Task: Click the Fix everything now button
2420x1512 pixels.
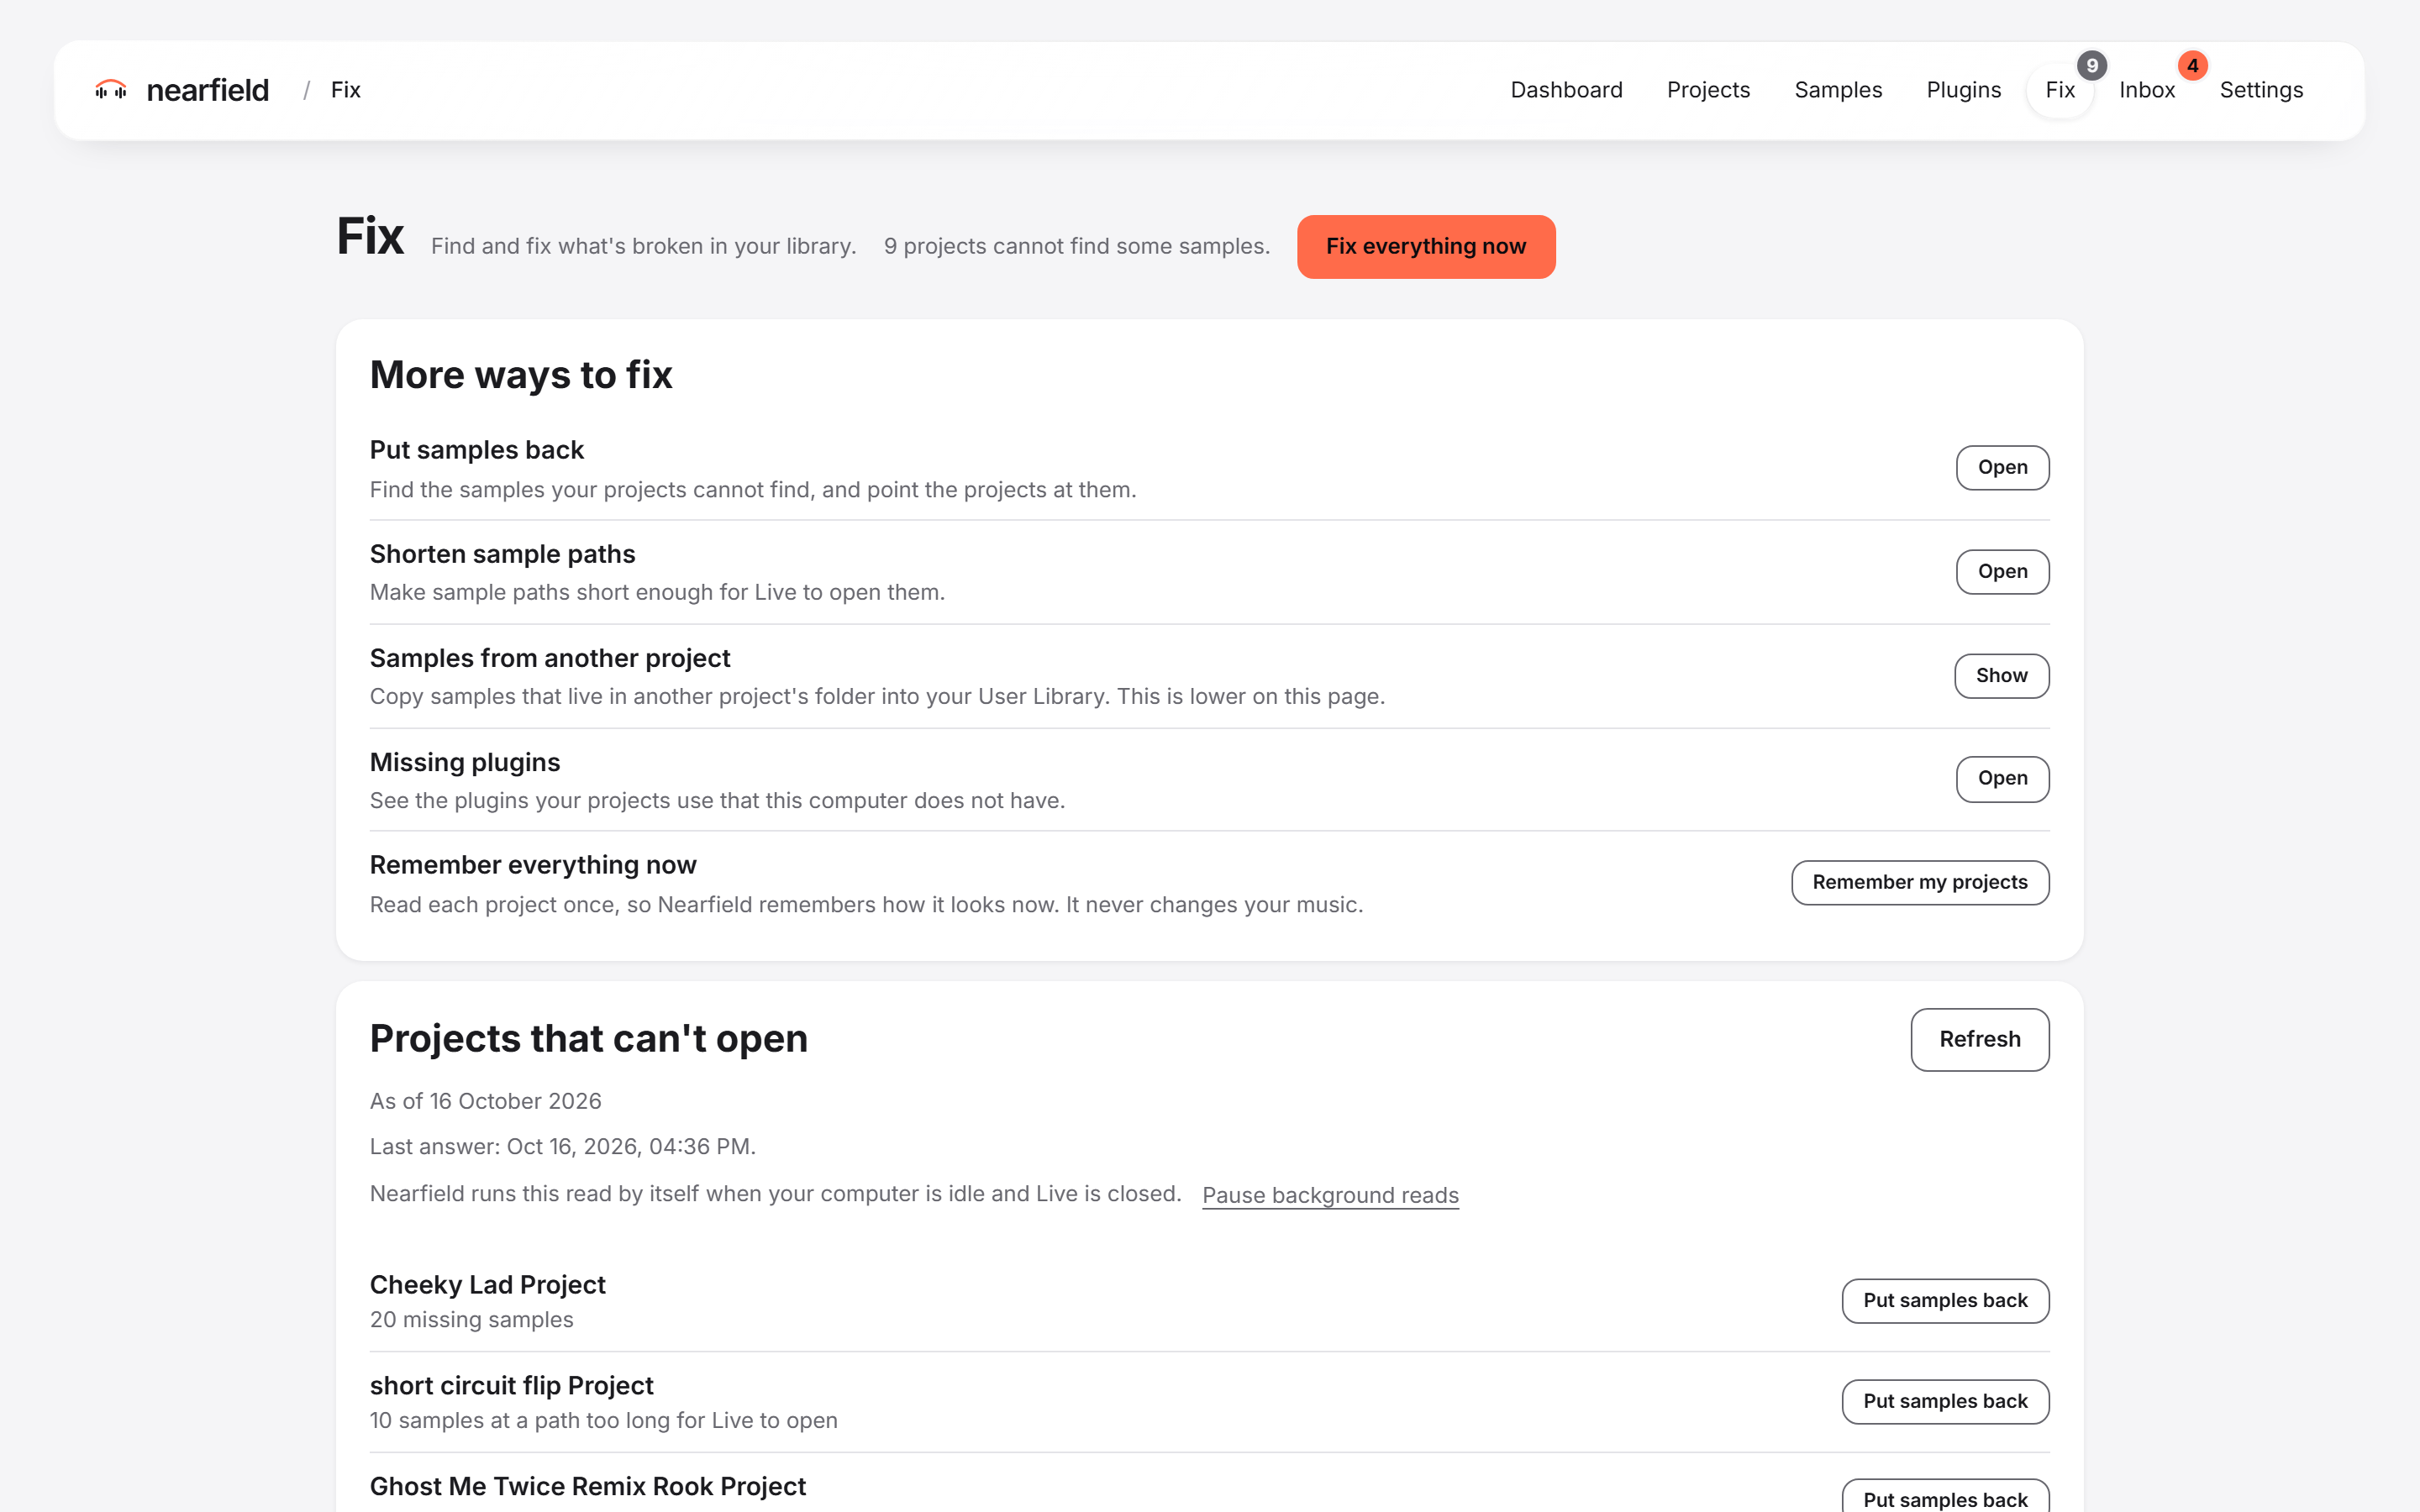Action: 1425,246
